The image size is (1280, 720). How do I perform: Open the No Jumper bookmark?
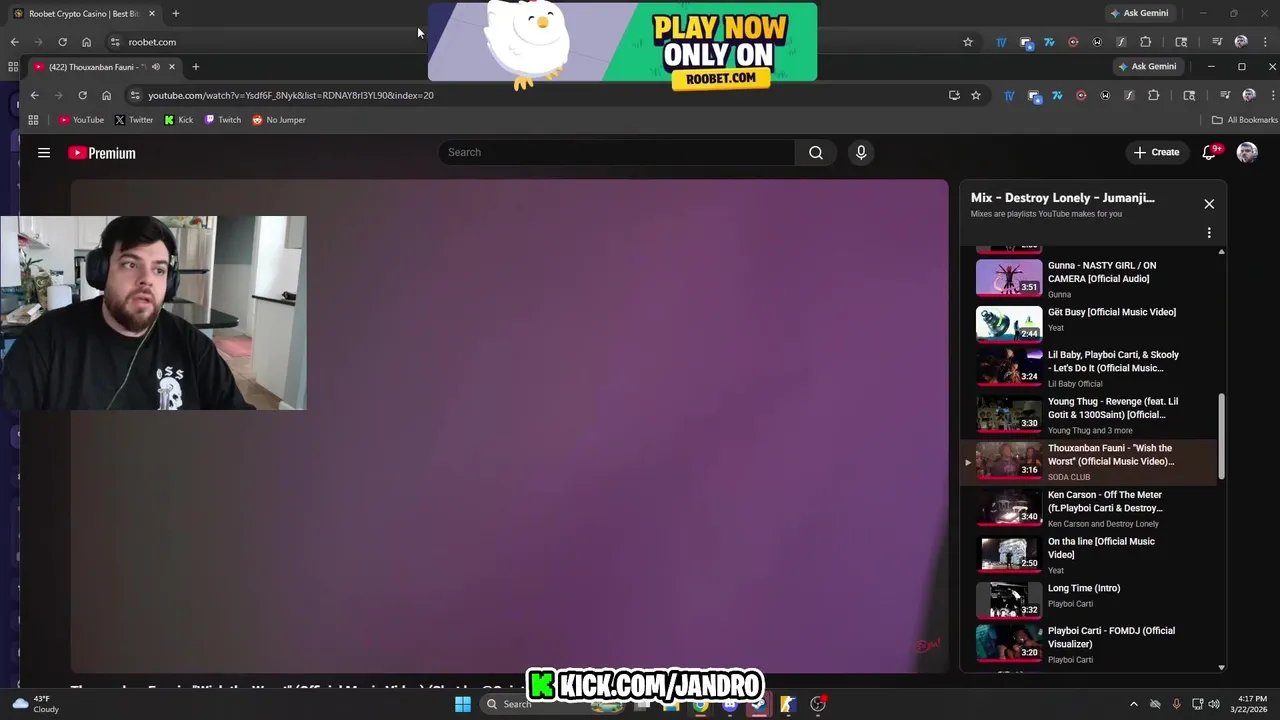coord(279,120)
